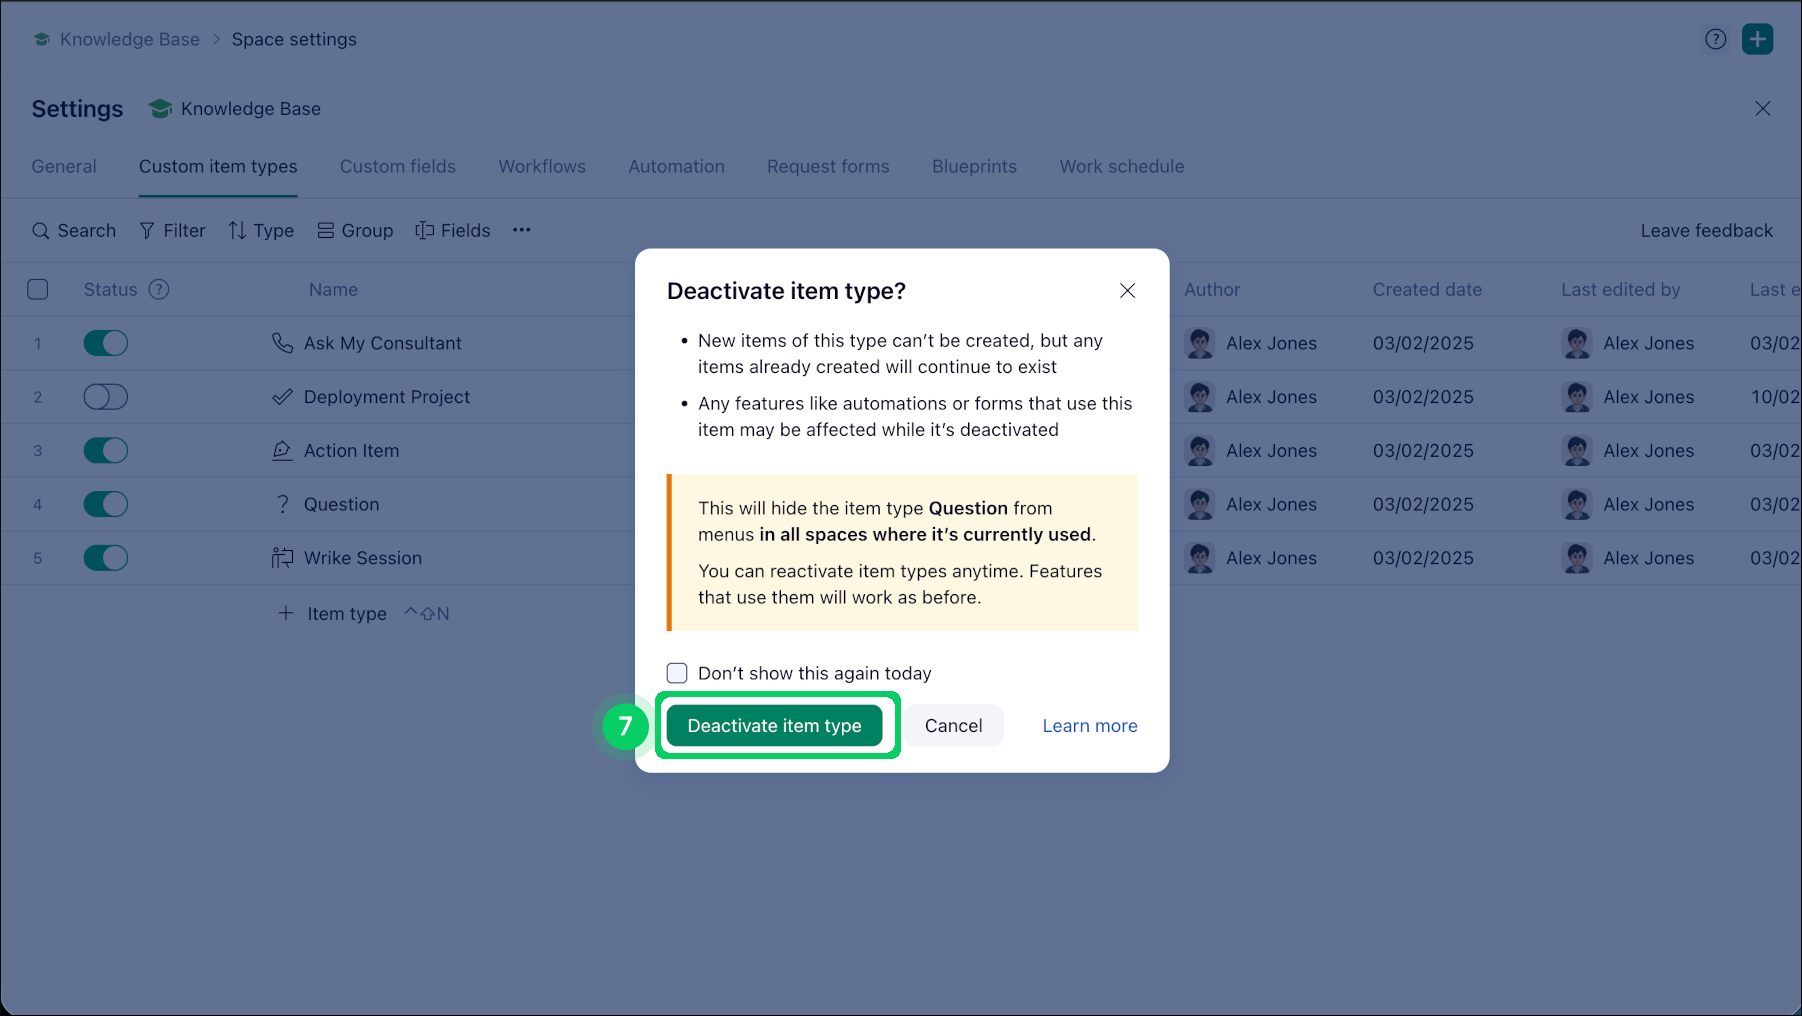Click the Deployment Project checkmark icon
The image size is (1802, 1016).
point(282,397)
